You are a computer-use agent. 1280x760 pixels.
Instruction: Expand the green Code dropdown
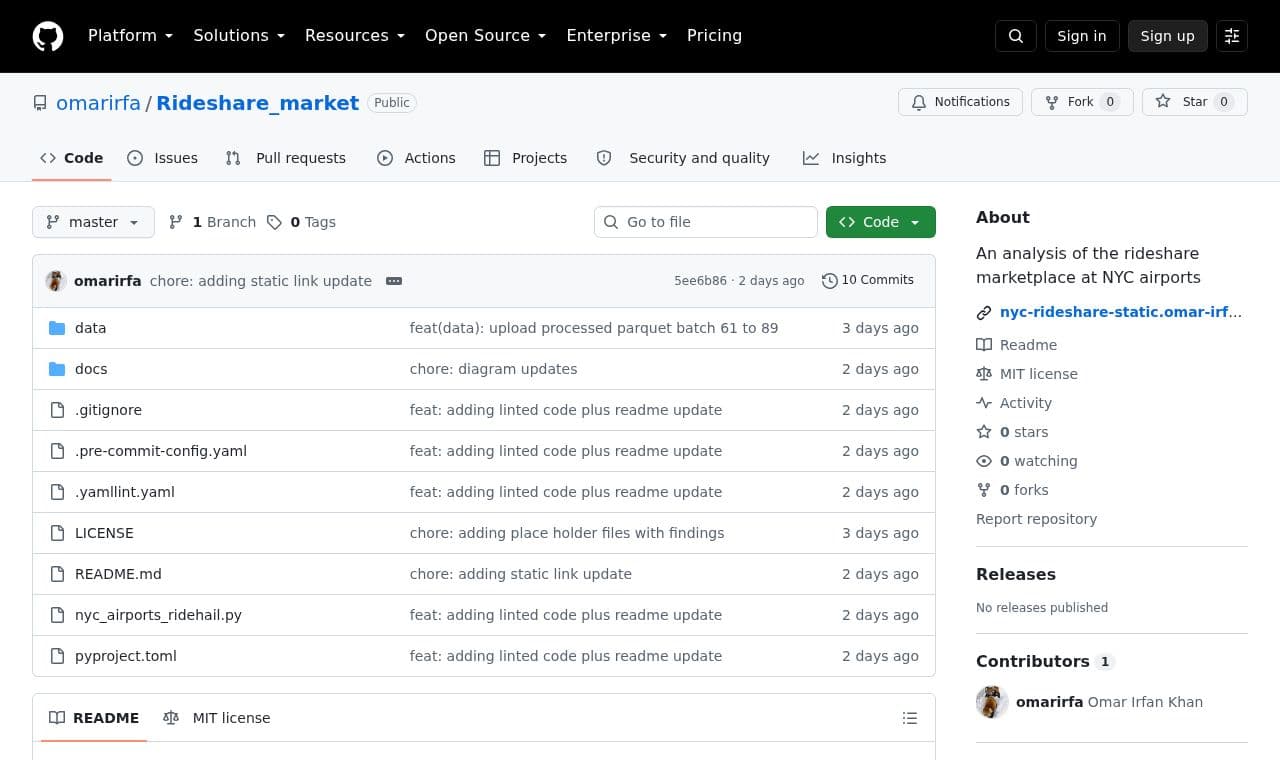(881, 222)
